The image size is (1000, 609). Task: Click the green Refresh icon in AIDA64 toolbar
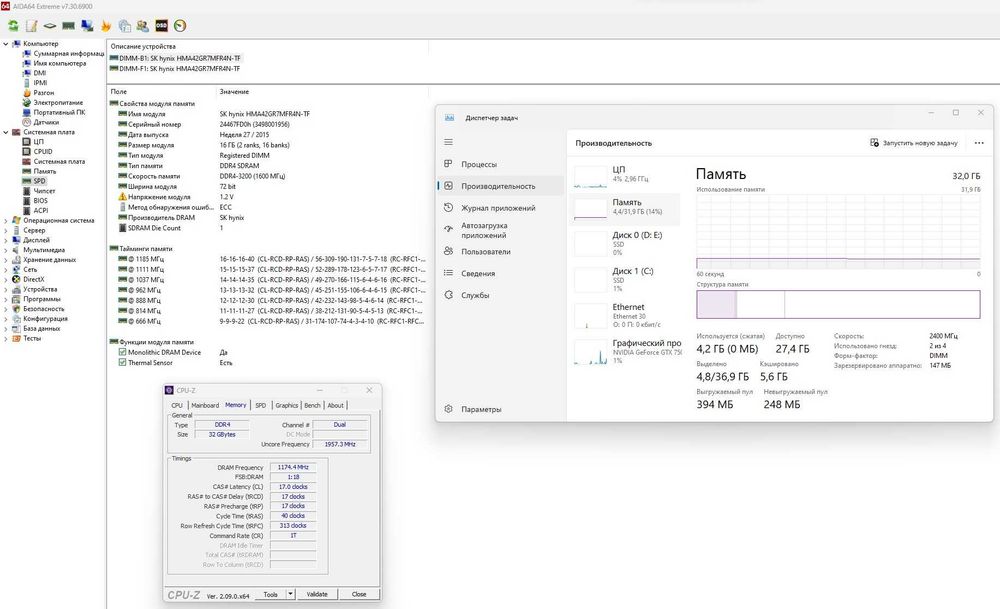[x=13, y=26]
